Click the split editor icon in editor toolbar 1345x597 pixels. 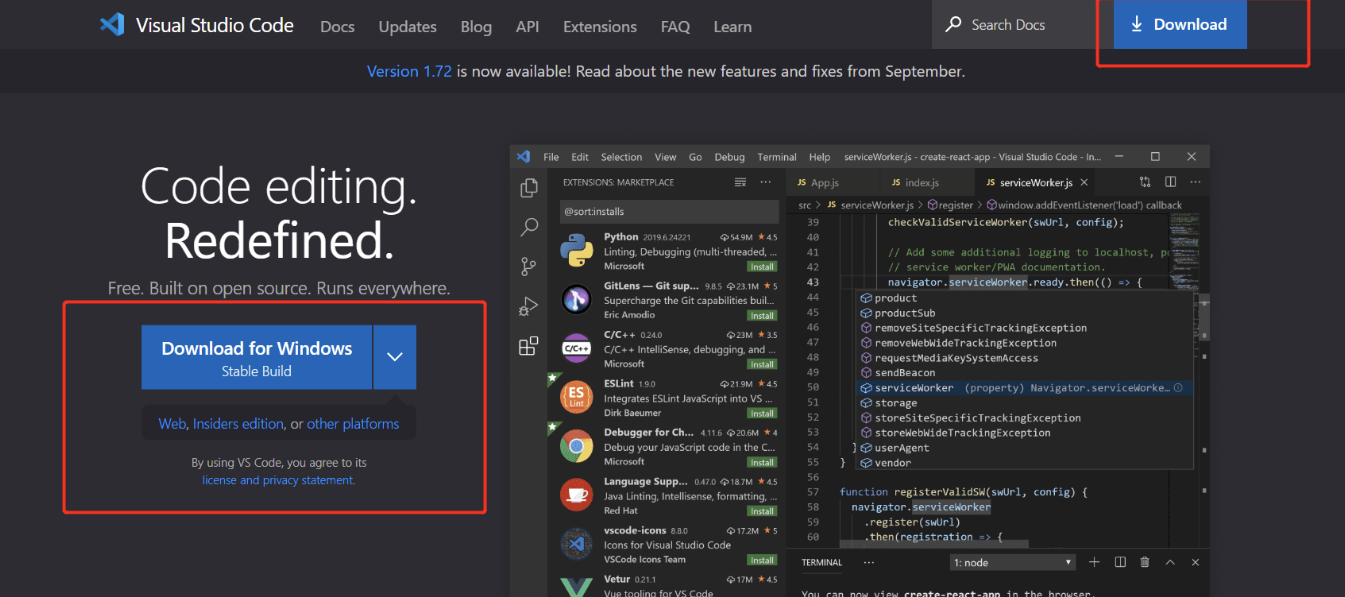click(x=1170, y=182)
